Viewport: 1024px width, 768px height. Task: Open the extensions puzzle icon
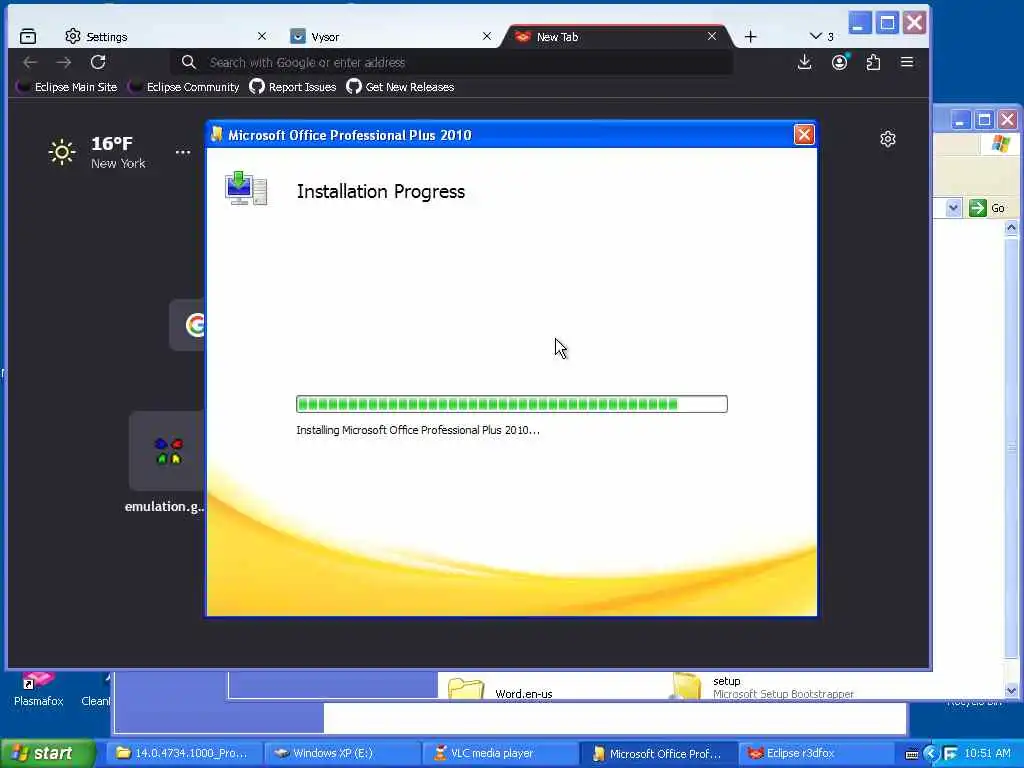pyautogui.click(x=873, y=62)
